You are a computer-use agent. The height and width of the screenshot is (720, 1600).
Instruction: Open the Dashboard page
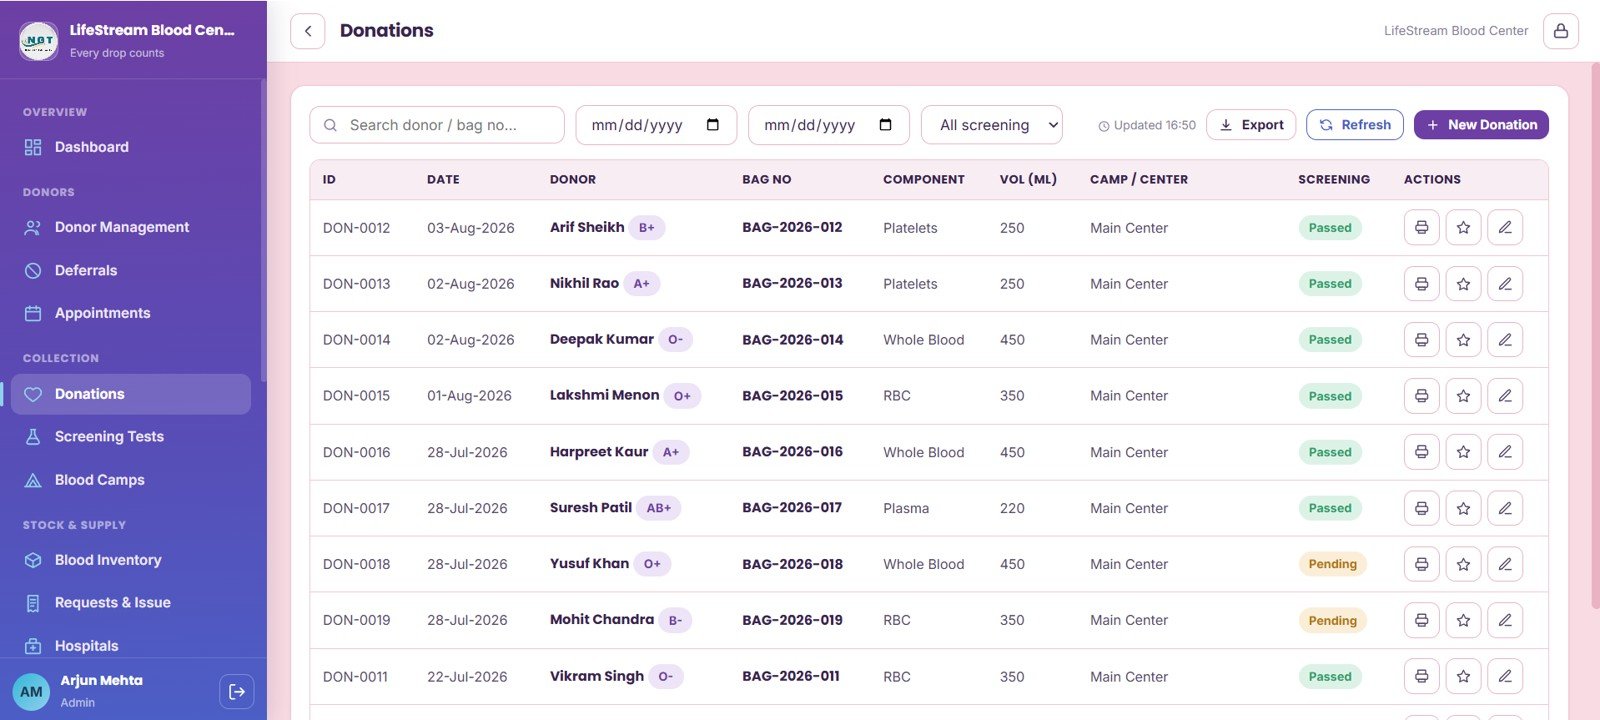[130, 147]
